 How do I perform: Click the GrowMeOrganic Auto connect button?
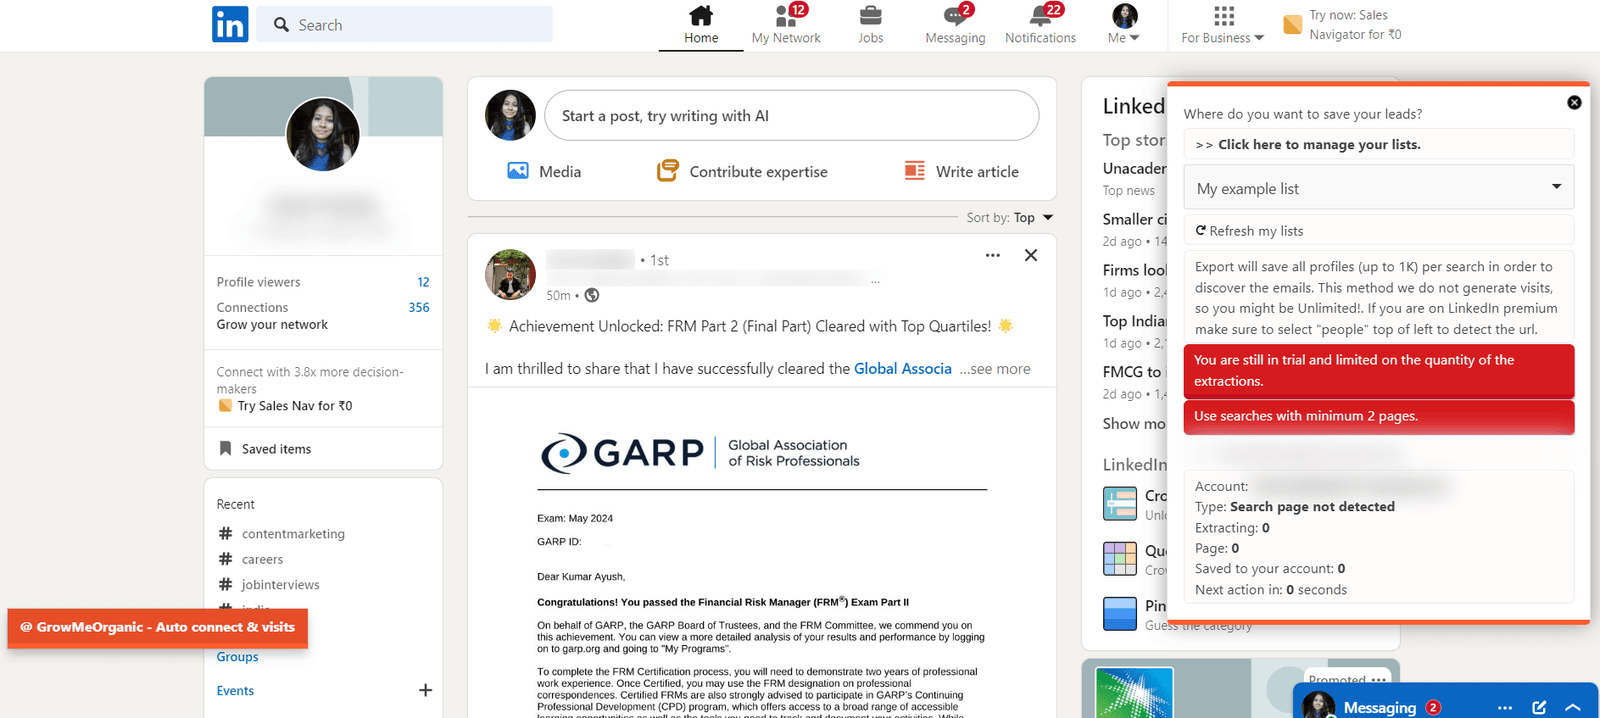pyautogui.click(x=158, y=628)
